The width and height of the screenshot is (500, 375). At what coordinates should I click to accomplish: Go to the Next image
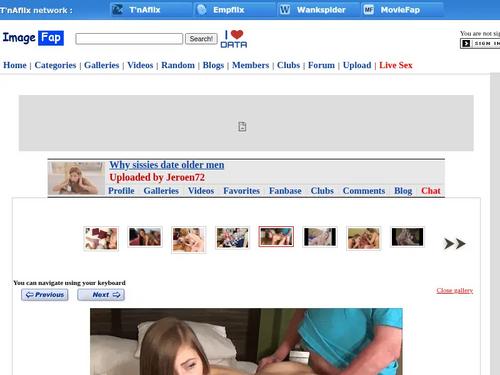(101, 295)
